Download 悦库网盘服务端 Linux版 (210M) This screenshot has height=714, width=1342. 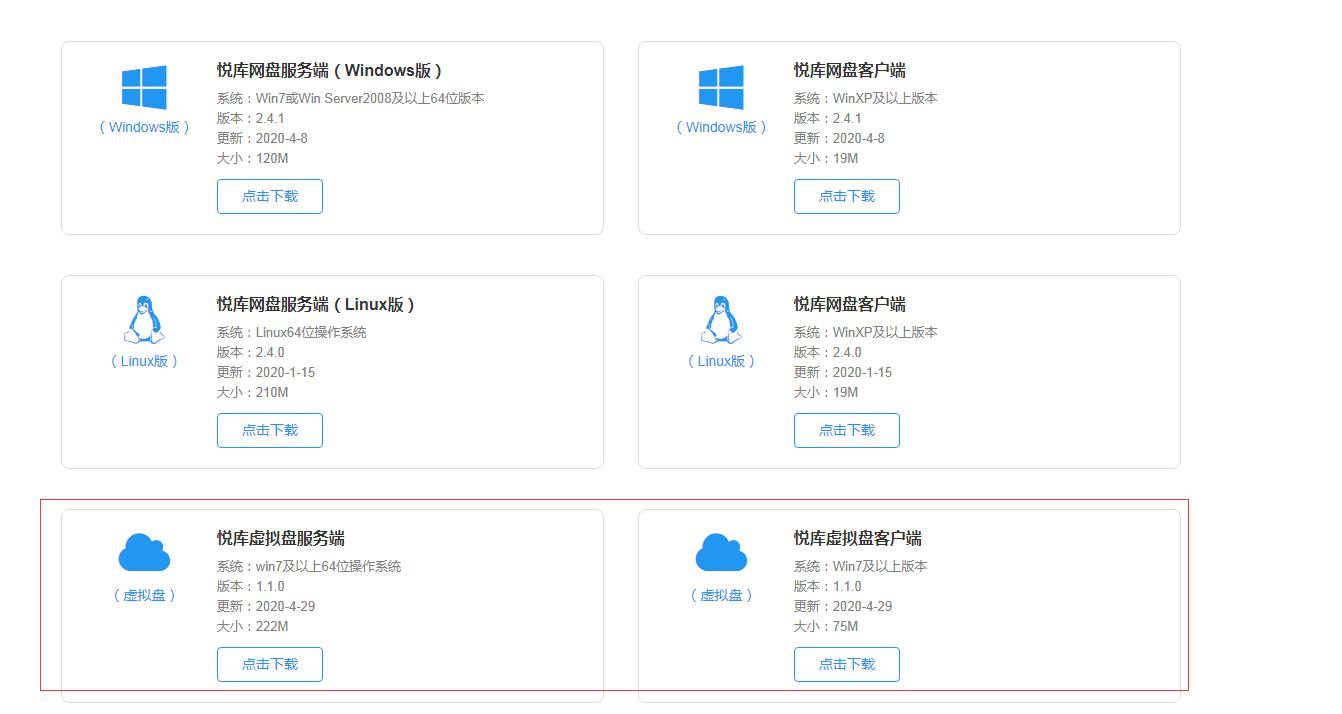point(270,430)
